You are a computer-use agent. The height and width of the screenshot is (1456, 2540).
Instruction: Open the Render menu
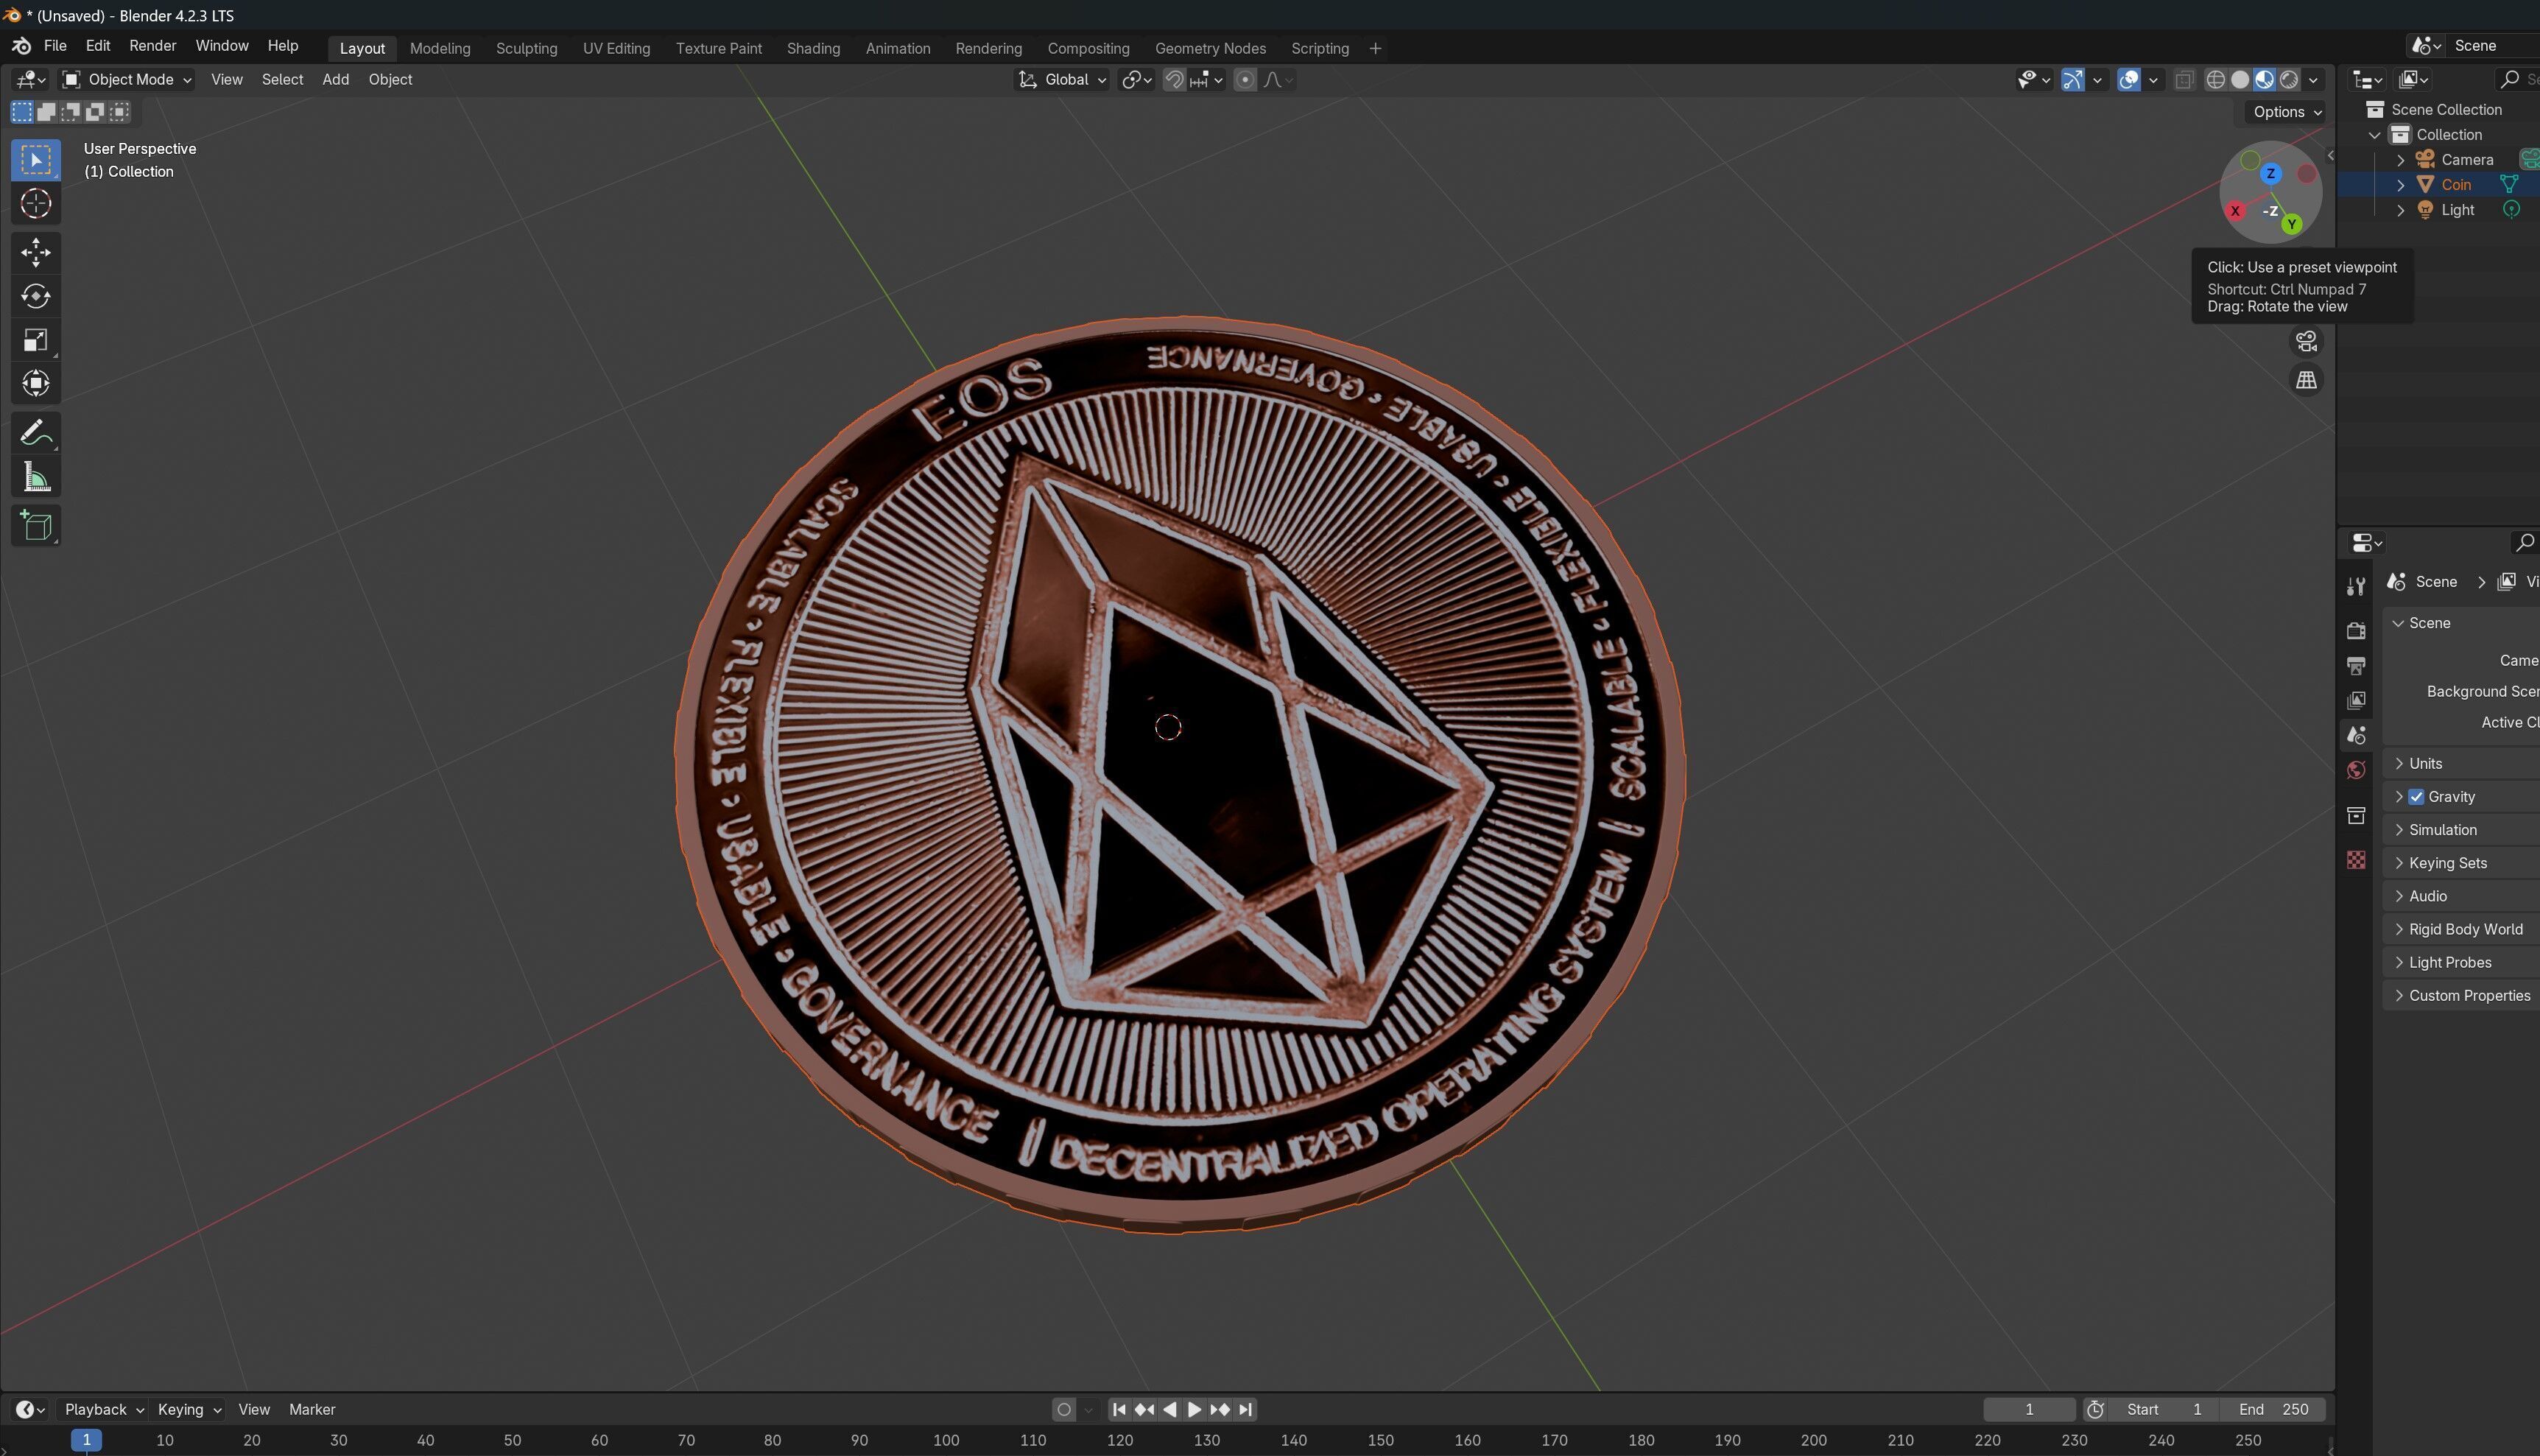point(153,46)
